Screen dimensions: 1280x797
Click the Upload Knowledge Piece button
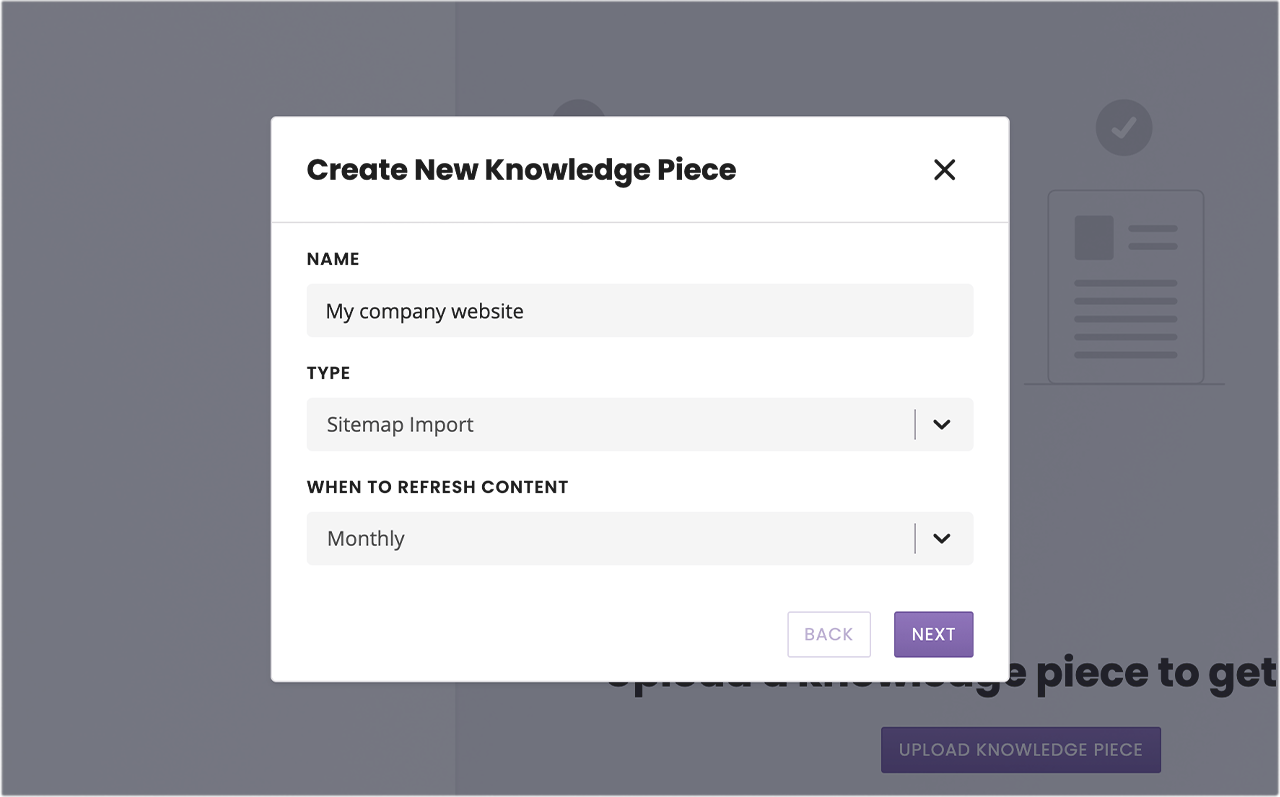click(x=1020, y=750)
